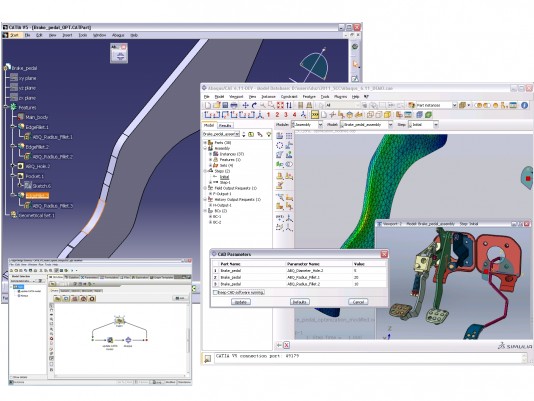Click the Linear Pattern grid tool in Assembly toolbox
The height and width of the screenshot is (401, 534).
coord(289,136)
